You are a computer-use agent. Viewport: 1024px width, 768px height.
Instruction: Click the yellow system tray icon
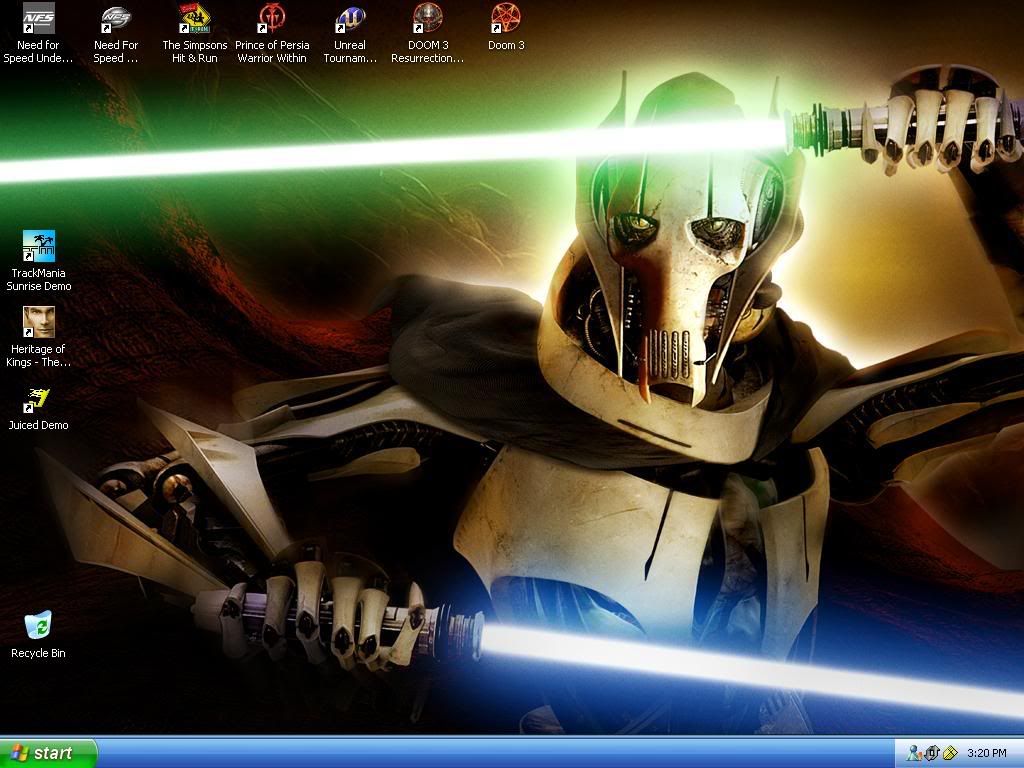pos(949,753)
